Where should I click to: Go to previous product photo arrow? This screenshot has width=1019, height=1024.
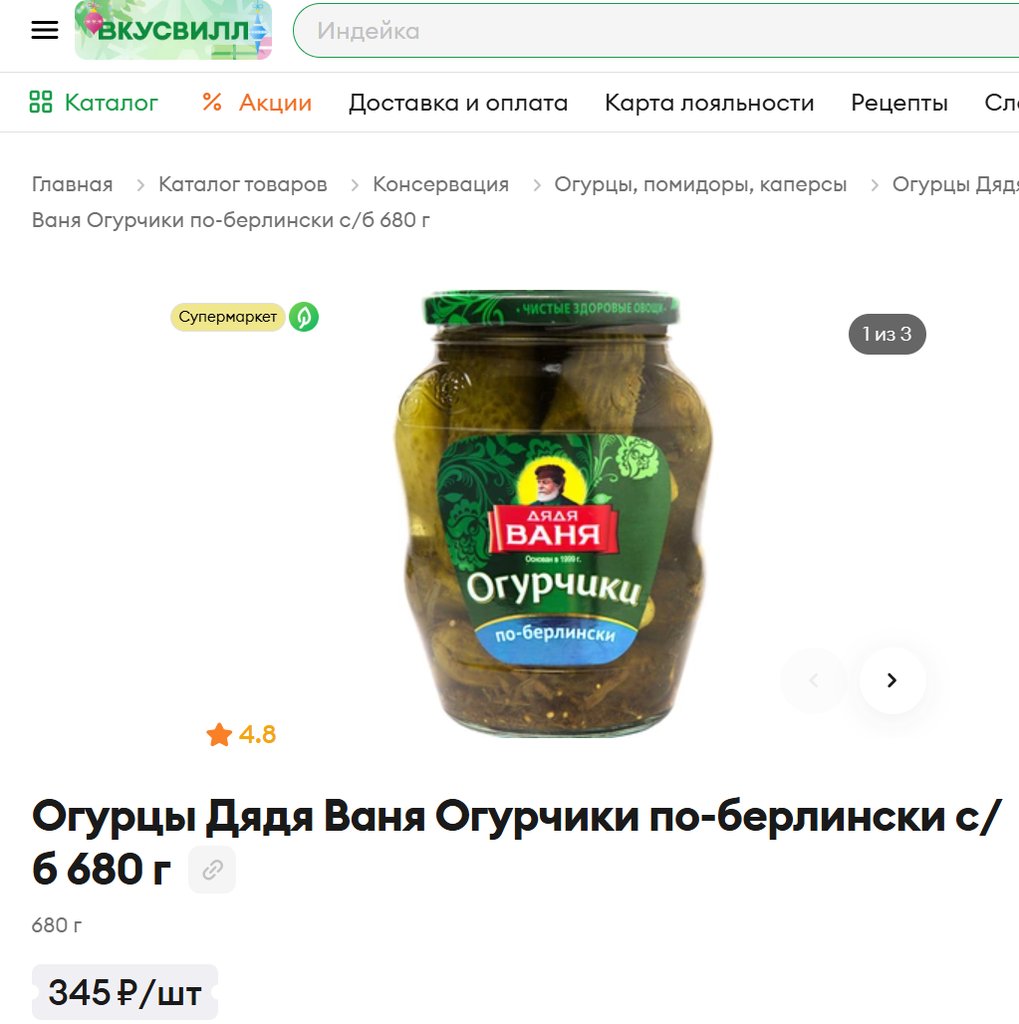tap(814, 680)
